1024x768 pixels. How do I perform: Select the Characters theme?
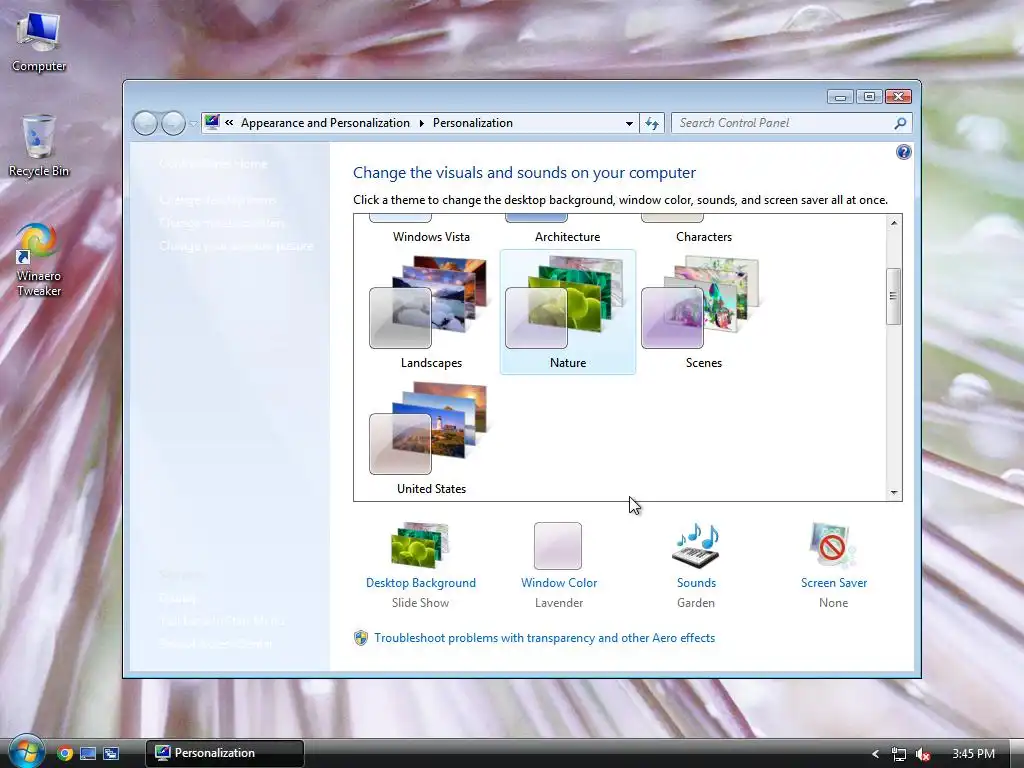703,229
